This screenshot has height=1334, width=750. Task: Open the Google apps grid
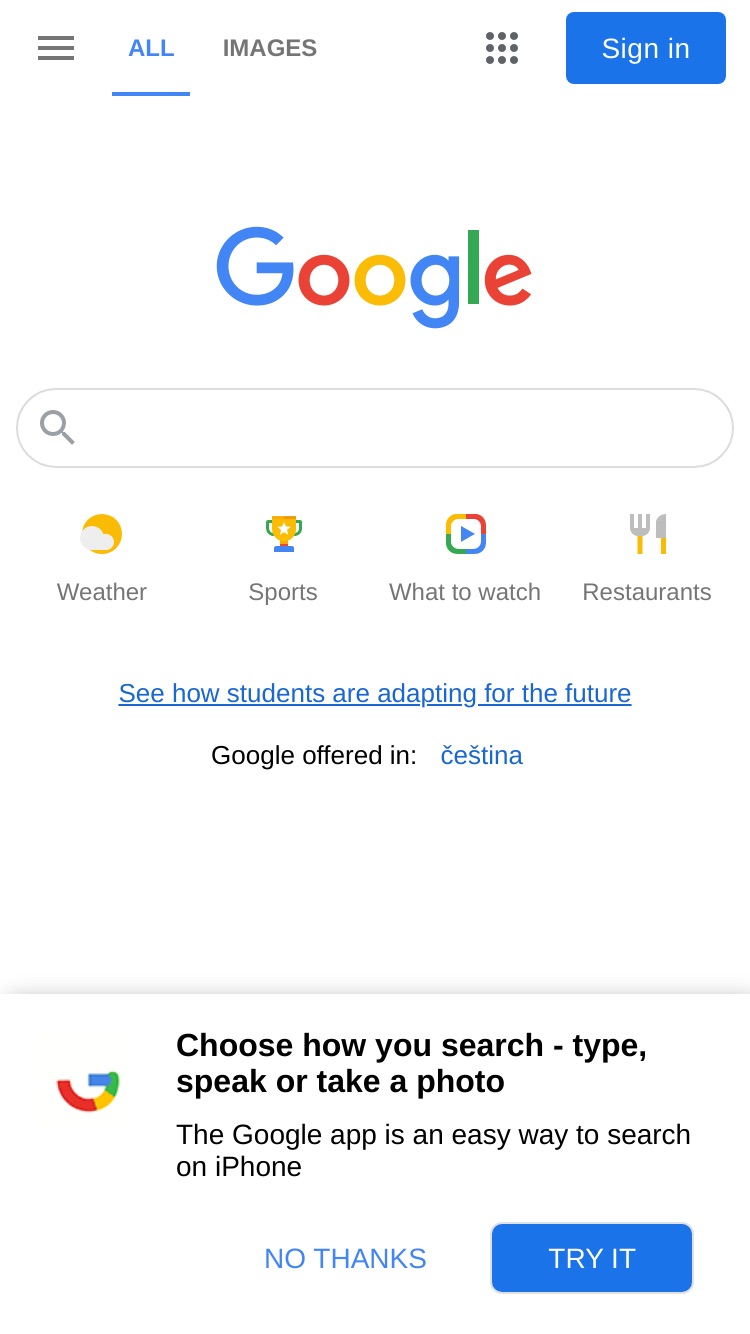click(502, 48)
